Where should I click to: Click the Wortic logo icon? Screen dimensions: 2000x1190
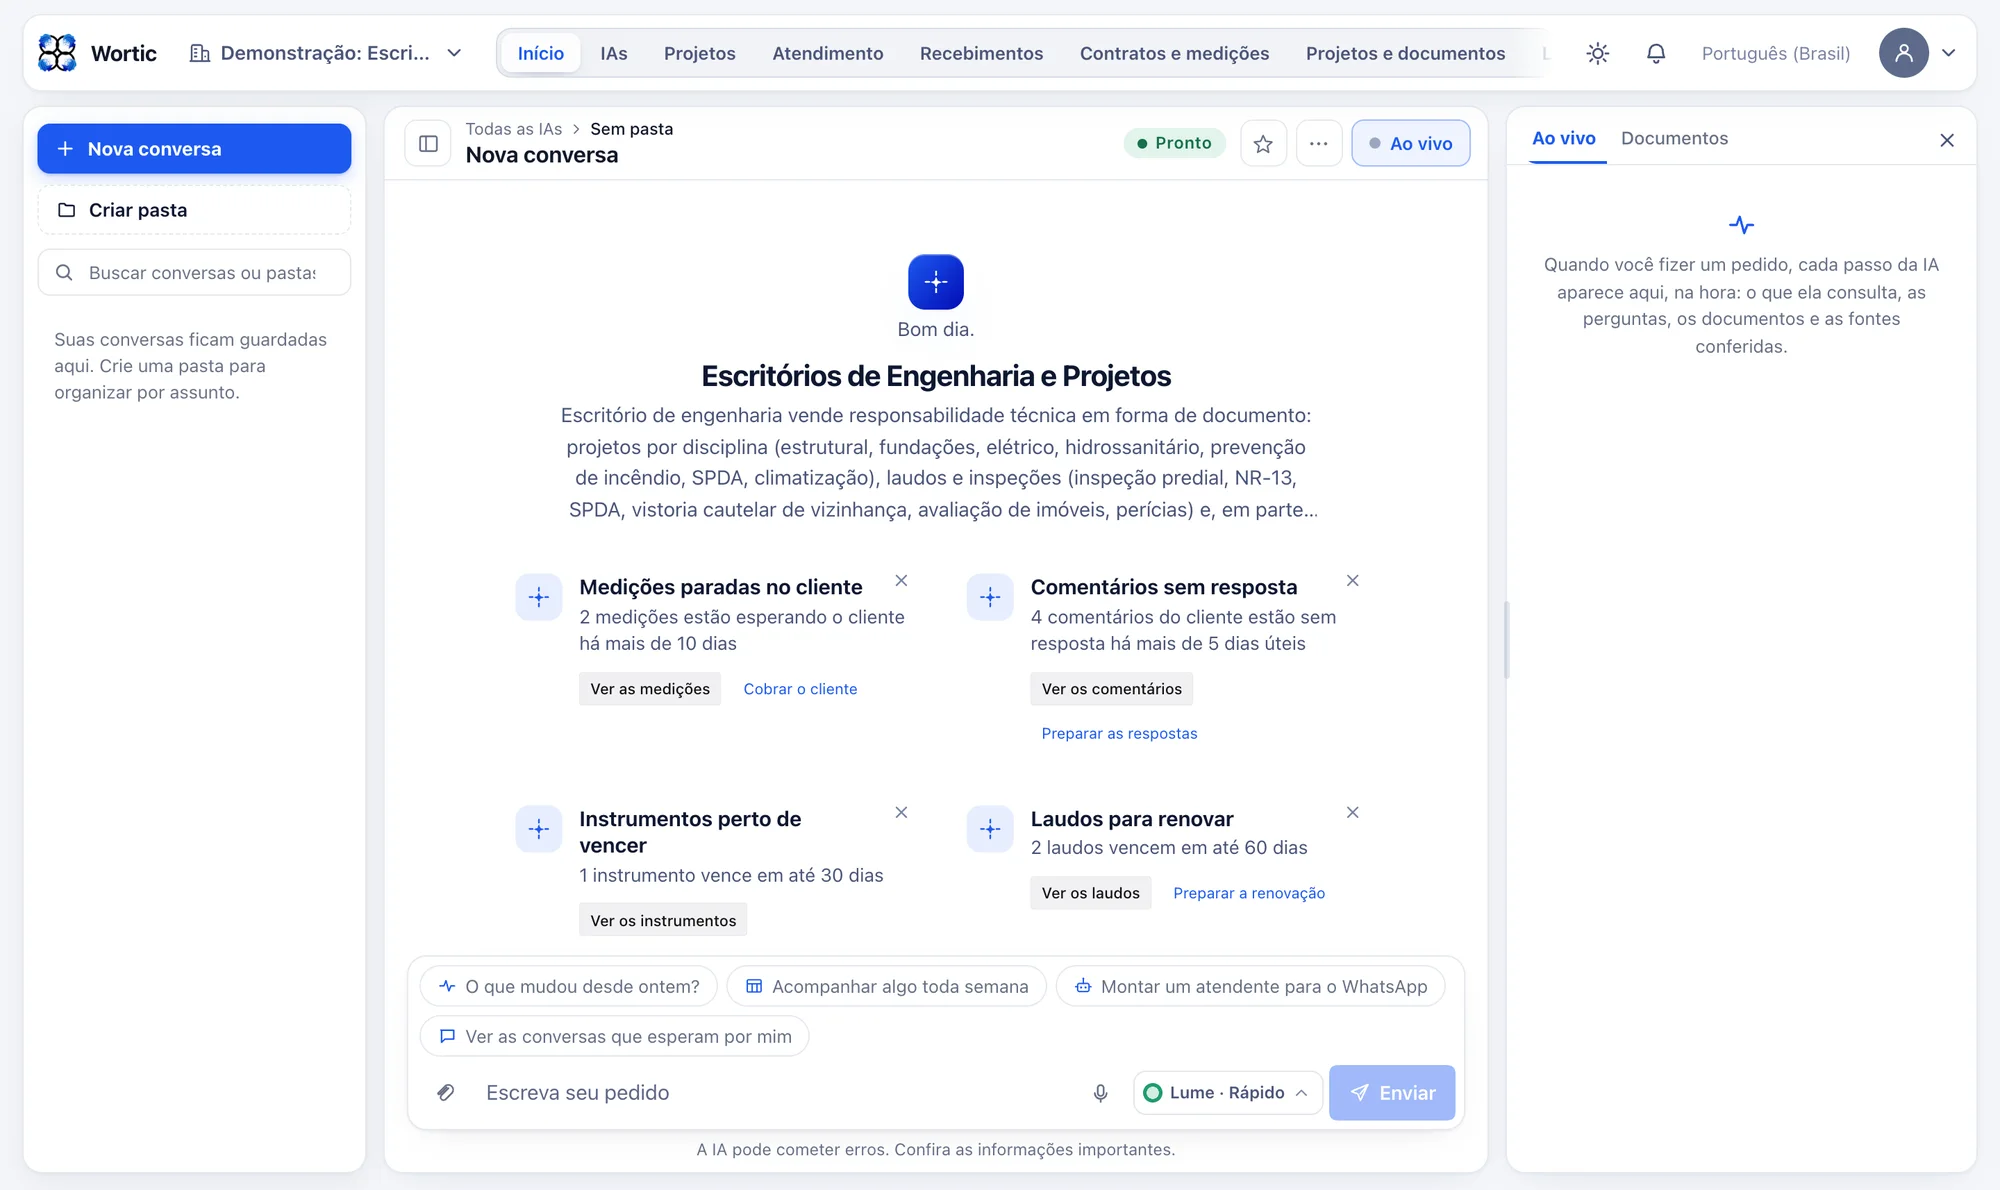[57, 53]
